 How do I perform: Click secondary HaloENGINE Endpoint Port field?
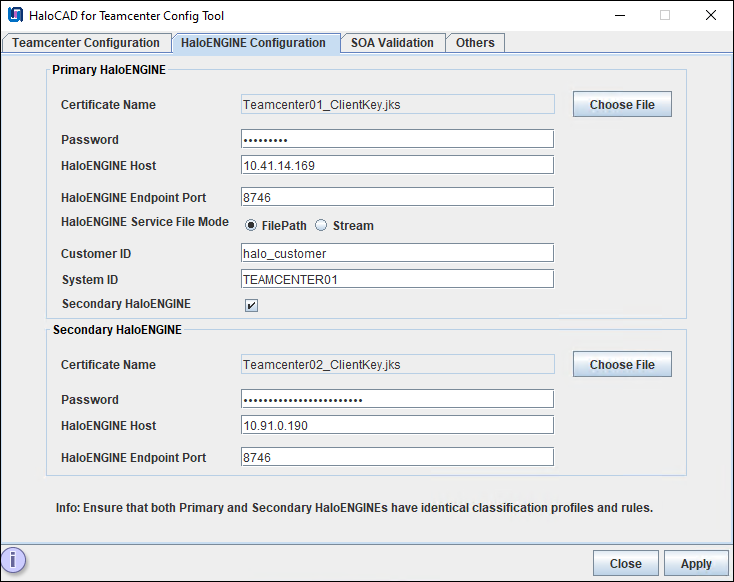[x=397, y=457]
